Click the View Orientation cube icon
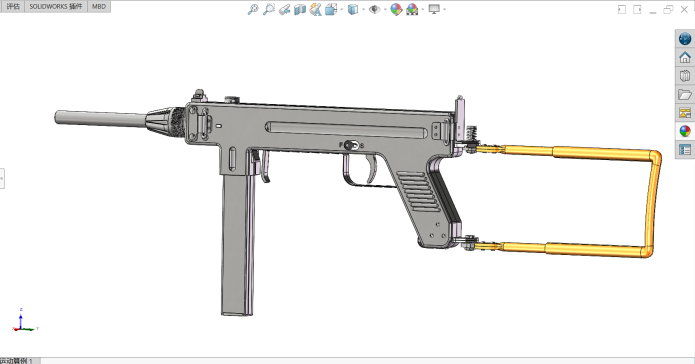Viewport: 695px width, 364px height. pos(331,9)
